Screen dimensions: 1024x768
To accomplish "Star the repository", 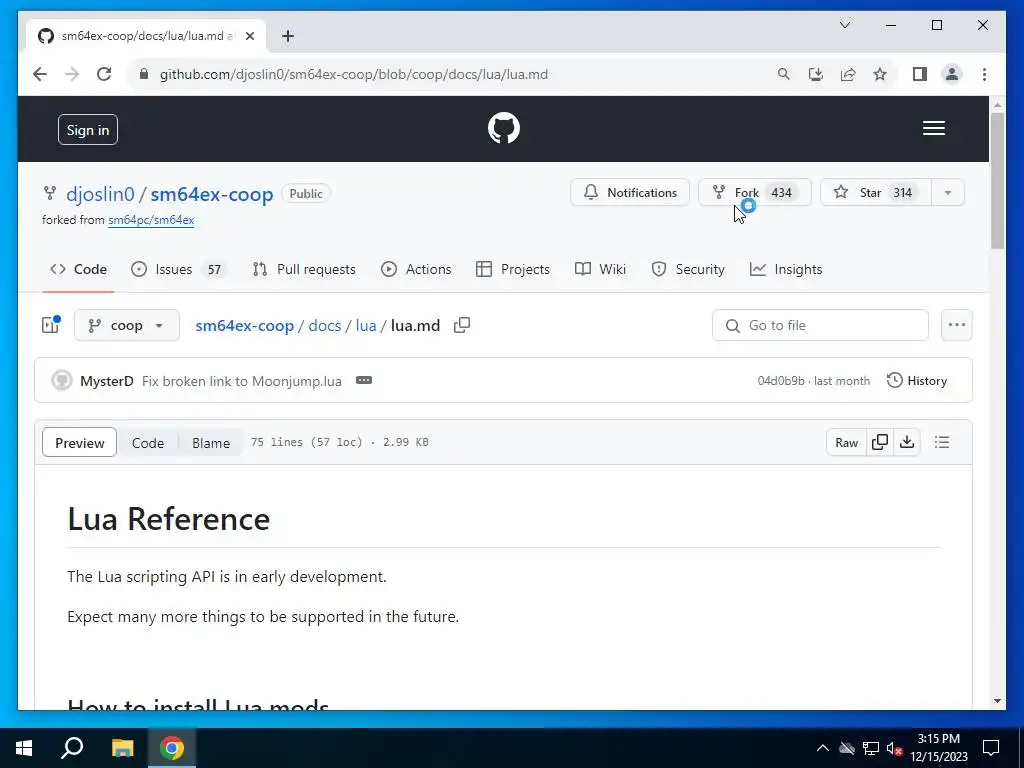I will pos(875,193).
